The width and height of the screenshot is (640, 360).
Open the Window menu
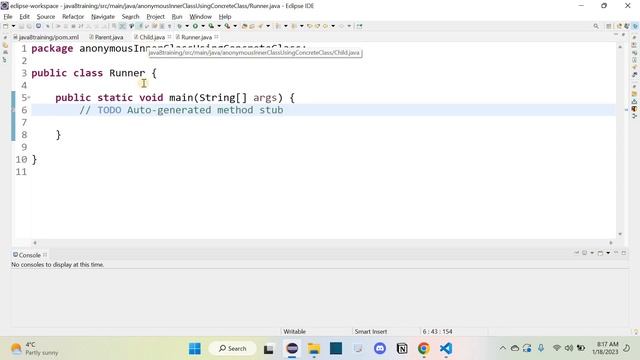[x=200, y=17]
